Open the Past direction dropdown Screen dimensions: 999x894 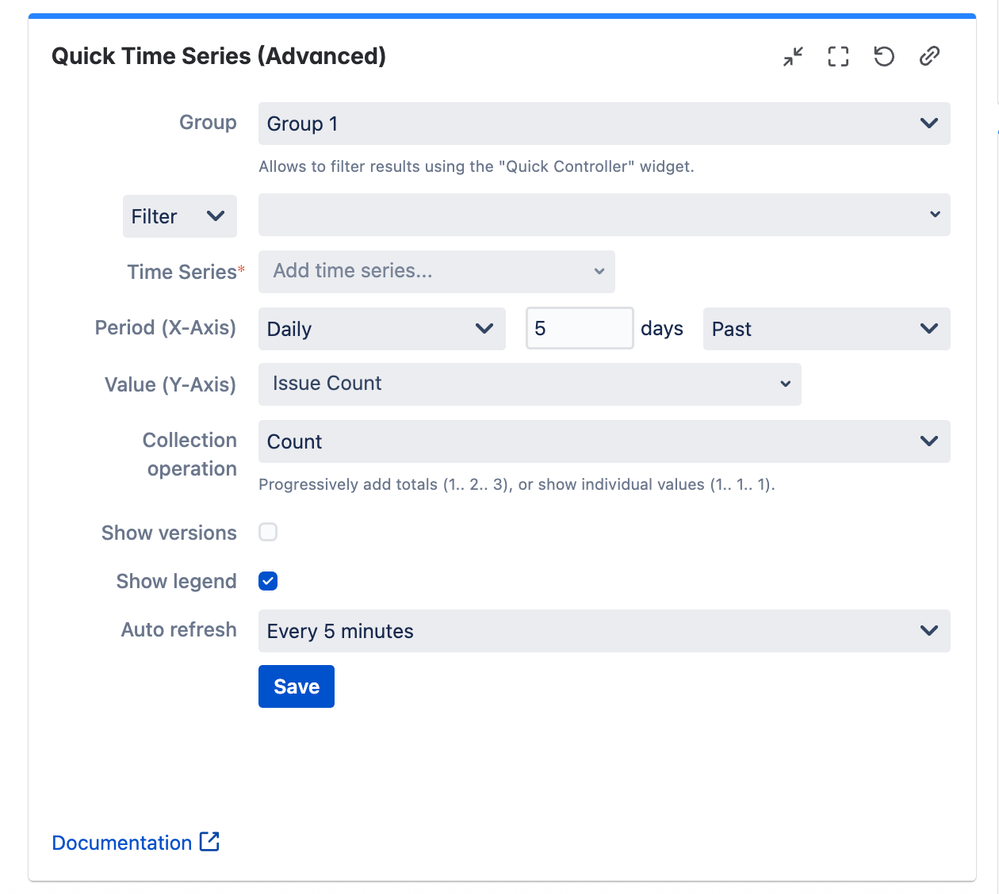[826, 328]
